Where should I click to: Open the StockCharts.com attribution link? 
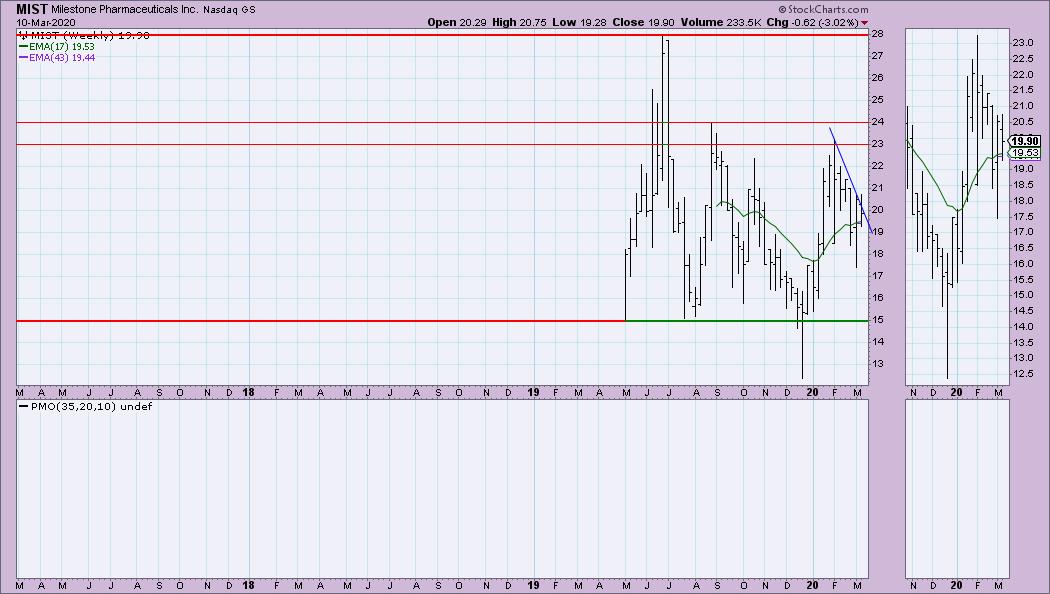(823, 9)
